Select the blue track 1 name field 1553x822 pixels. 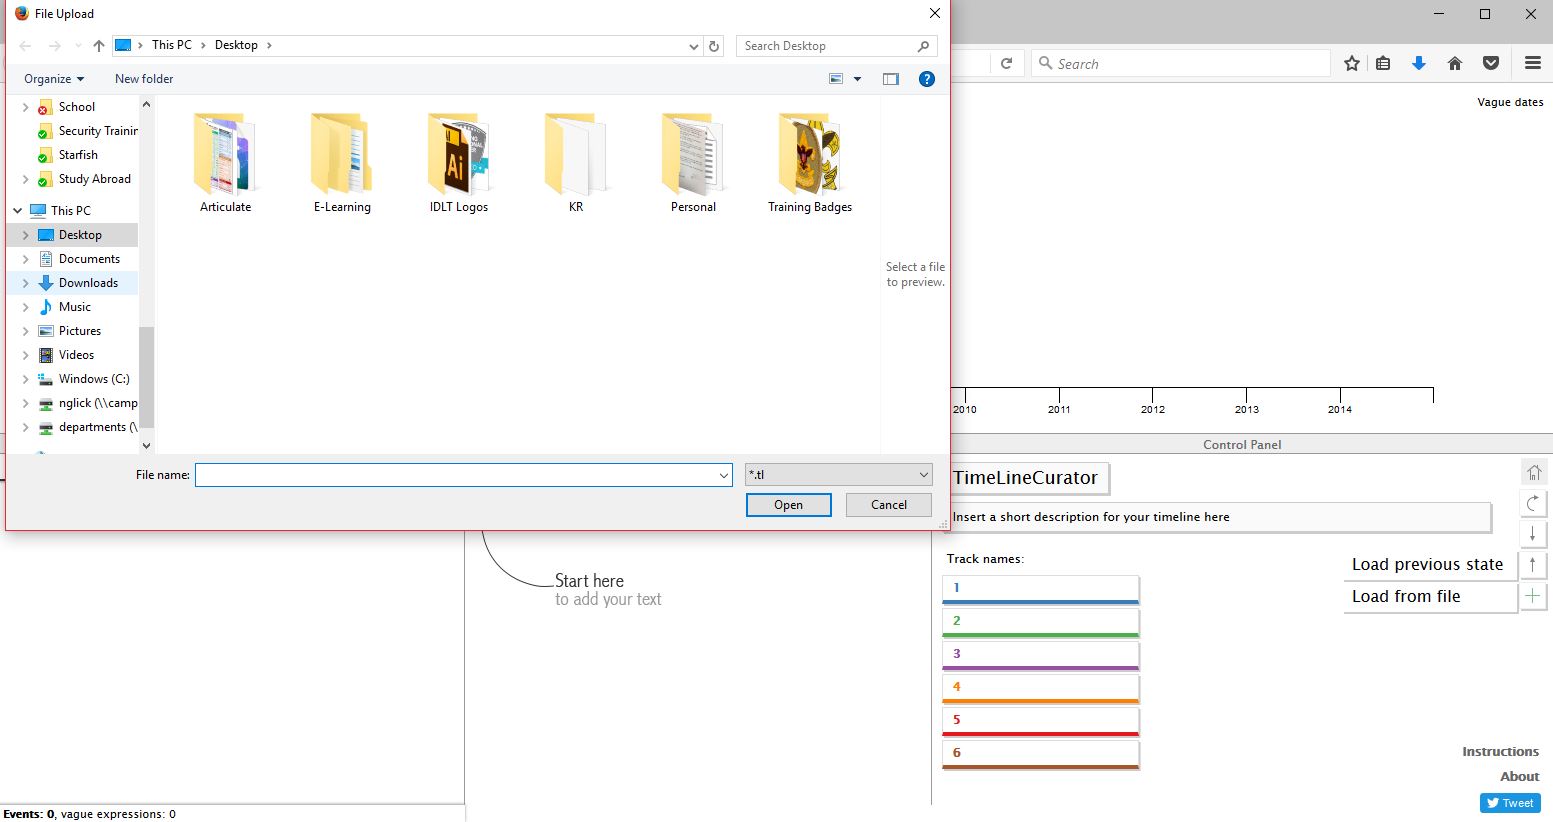click(x=1040, y=588)
